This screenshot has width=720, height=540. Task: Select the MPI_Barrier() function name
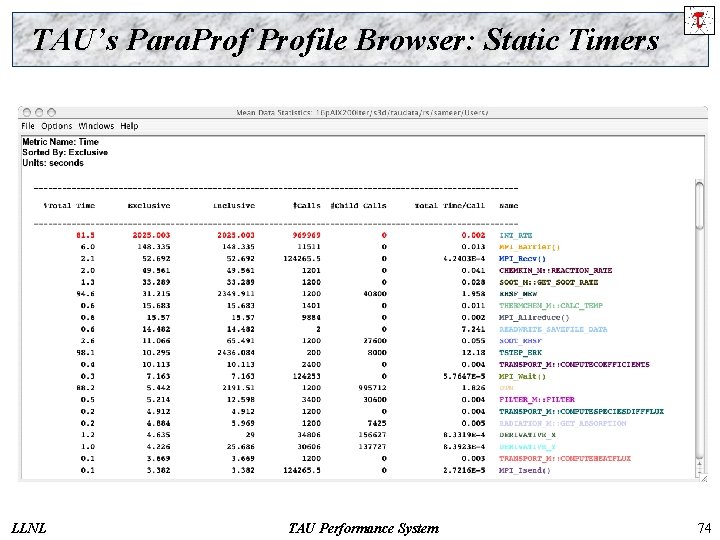pos(529,247)
